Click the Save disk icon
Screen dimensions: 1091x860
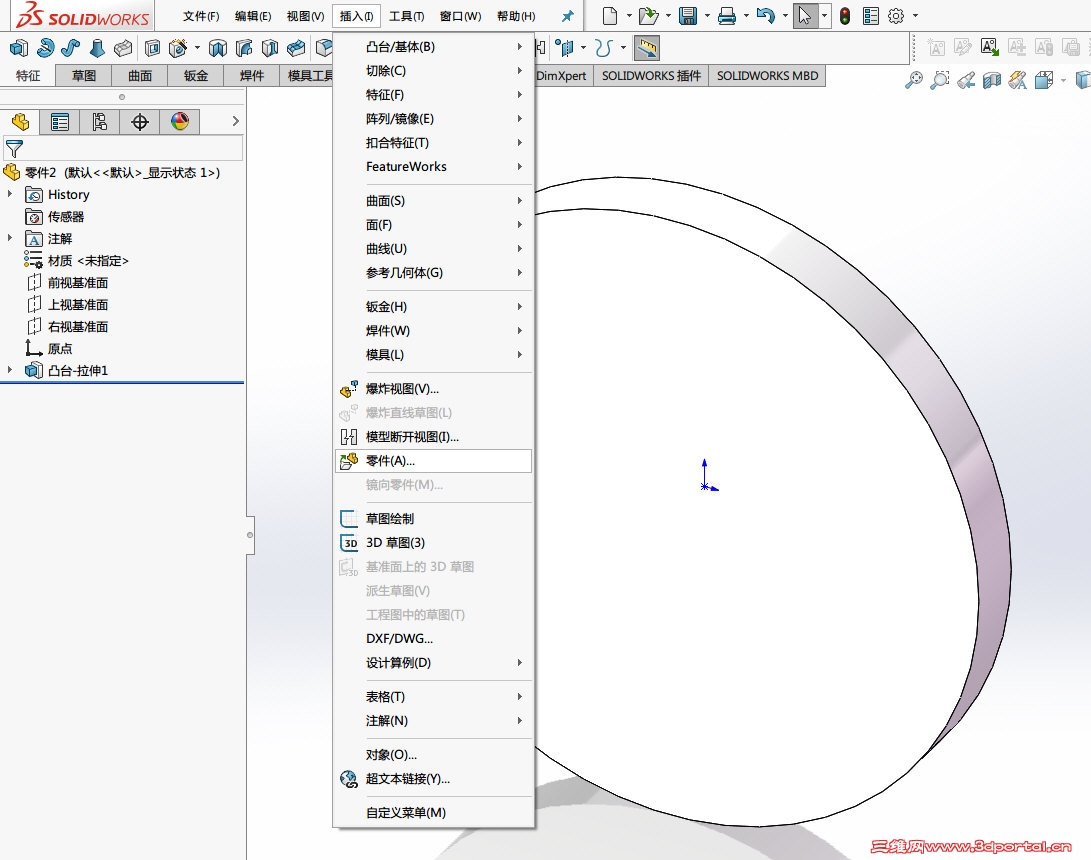tap(687, 15)
